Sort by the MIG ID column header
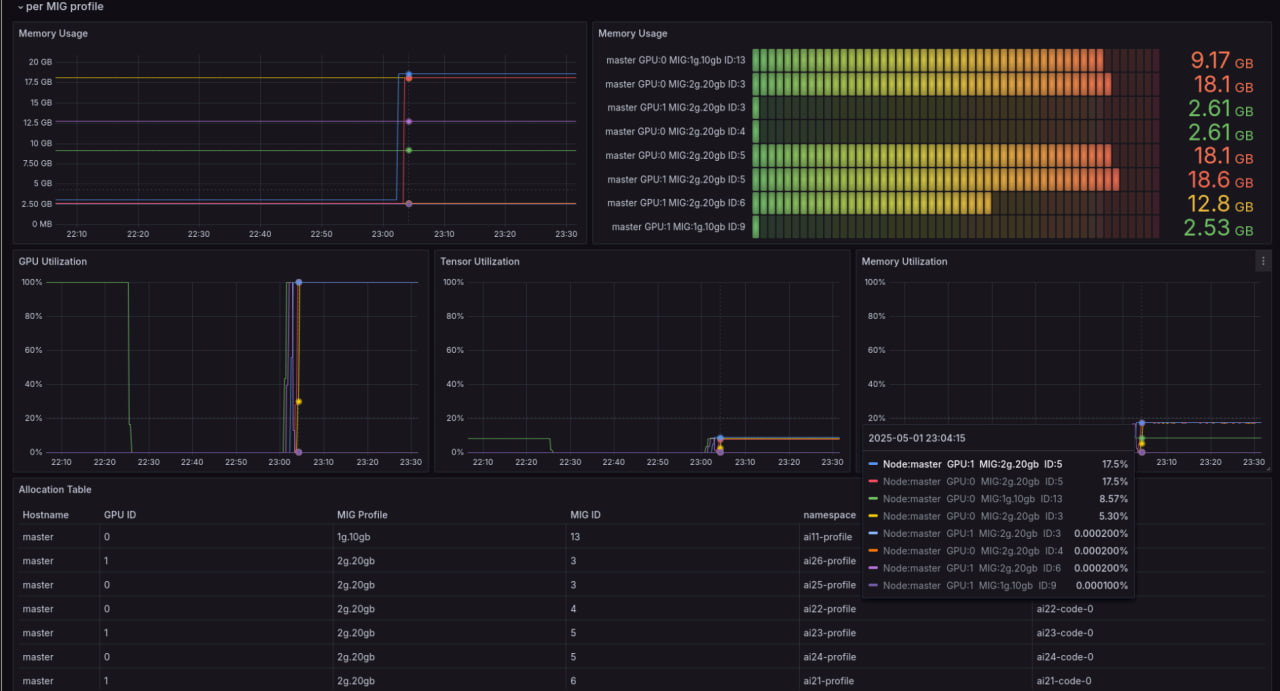Image resolution: width=1280 pixels, height=691 pixels. click(586, 515)
